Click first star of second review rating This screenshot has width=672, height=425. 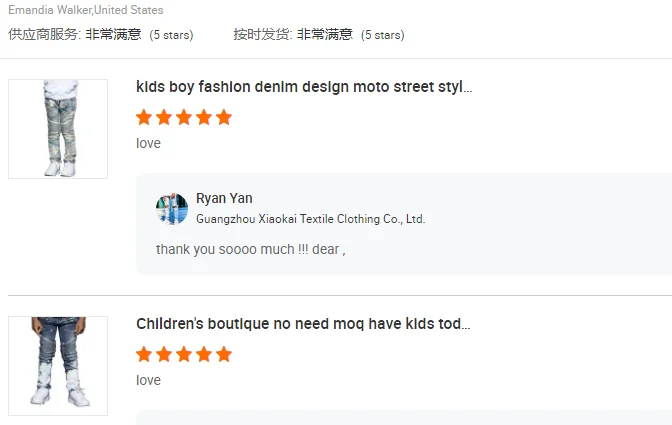[x=144, y=354]
